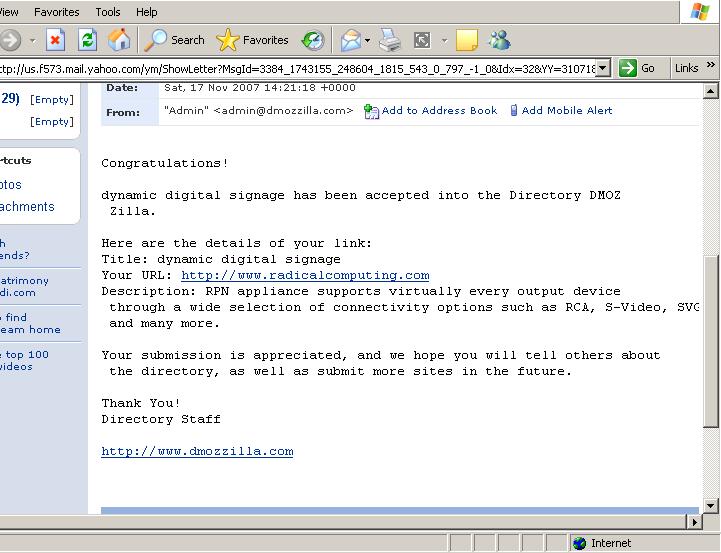Click the second [Empty] folder link
This screenshot has height=553, width=721.
click(x=52, y=122)
